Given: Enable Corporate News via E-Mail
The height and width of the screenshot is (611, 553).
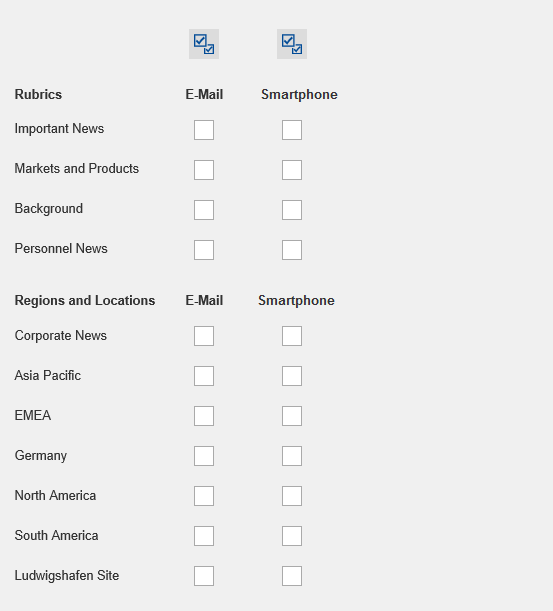Looking at the screenshot, I should [204, 336].
